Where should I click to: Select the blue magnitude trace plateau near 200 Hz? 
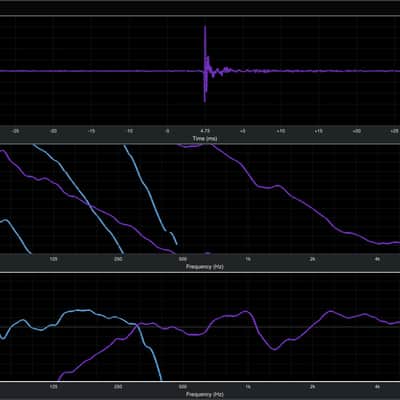[x=80, y=311]
